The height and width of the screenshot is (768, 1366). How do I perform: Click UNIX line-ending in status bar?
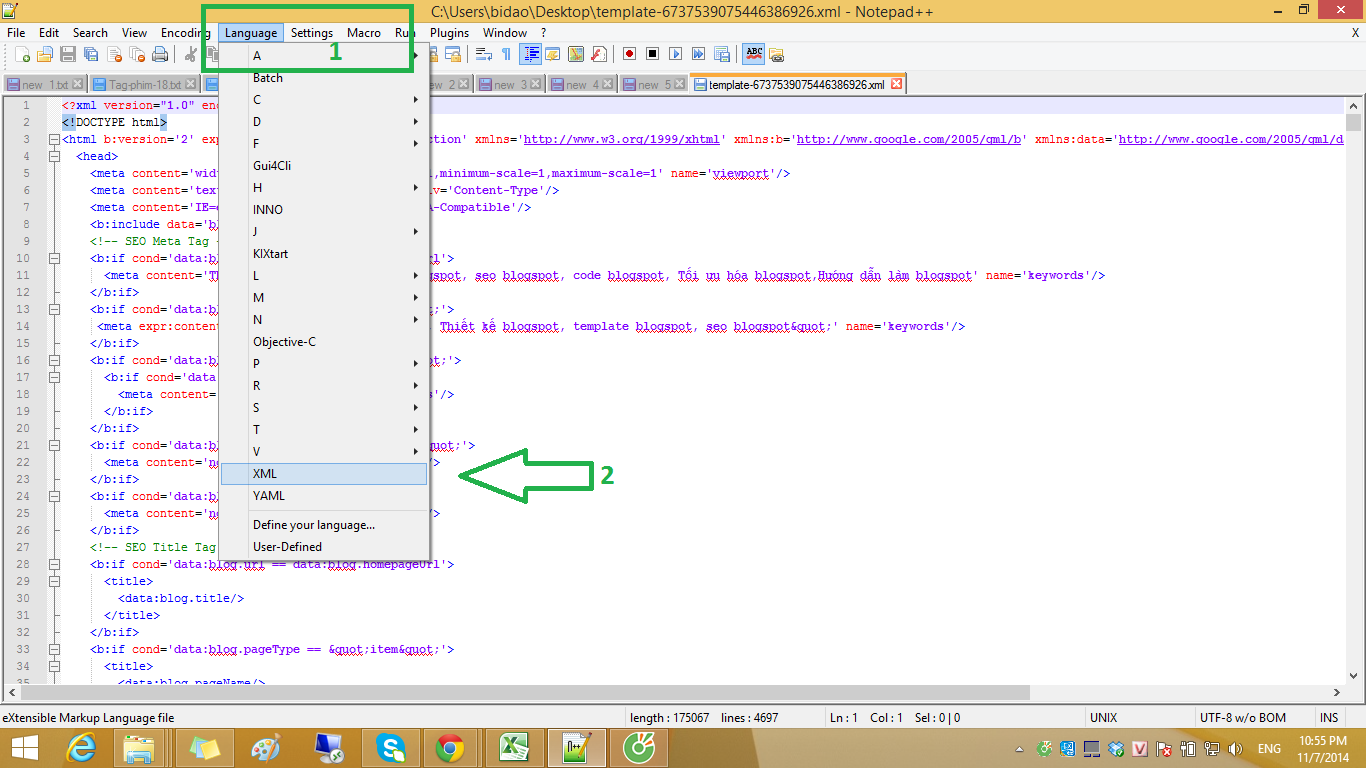pos(1103,717)
